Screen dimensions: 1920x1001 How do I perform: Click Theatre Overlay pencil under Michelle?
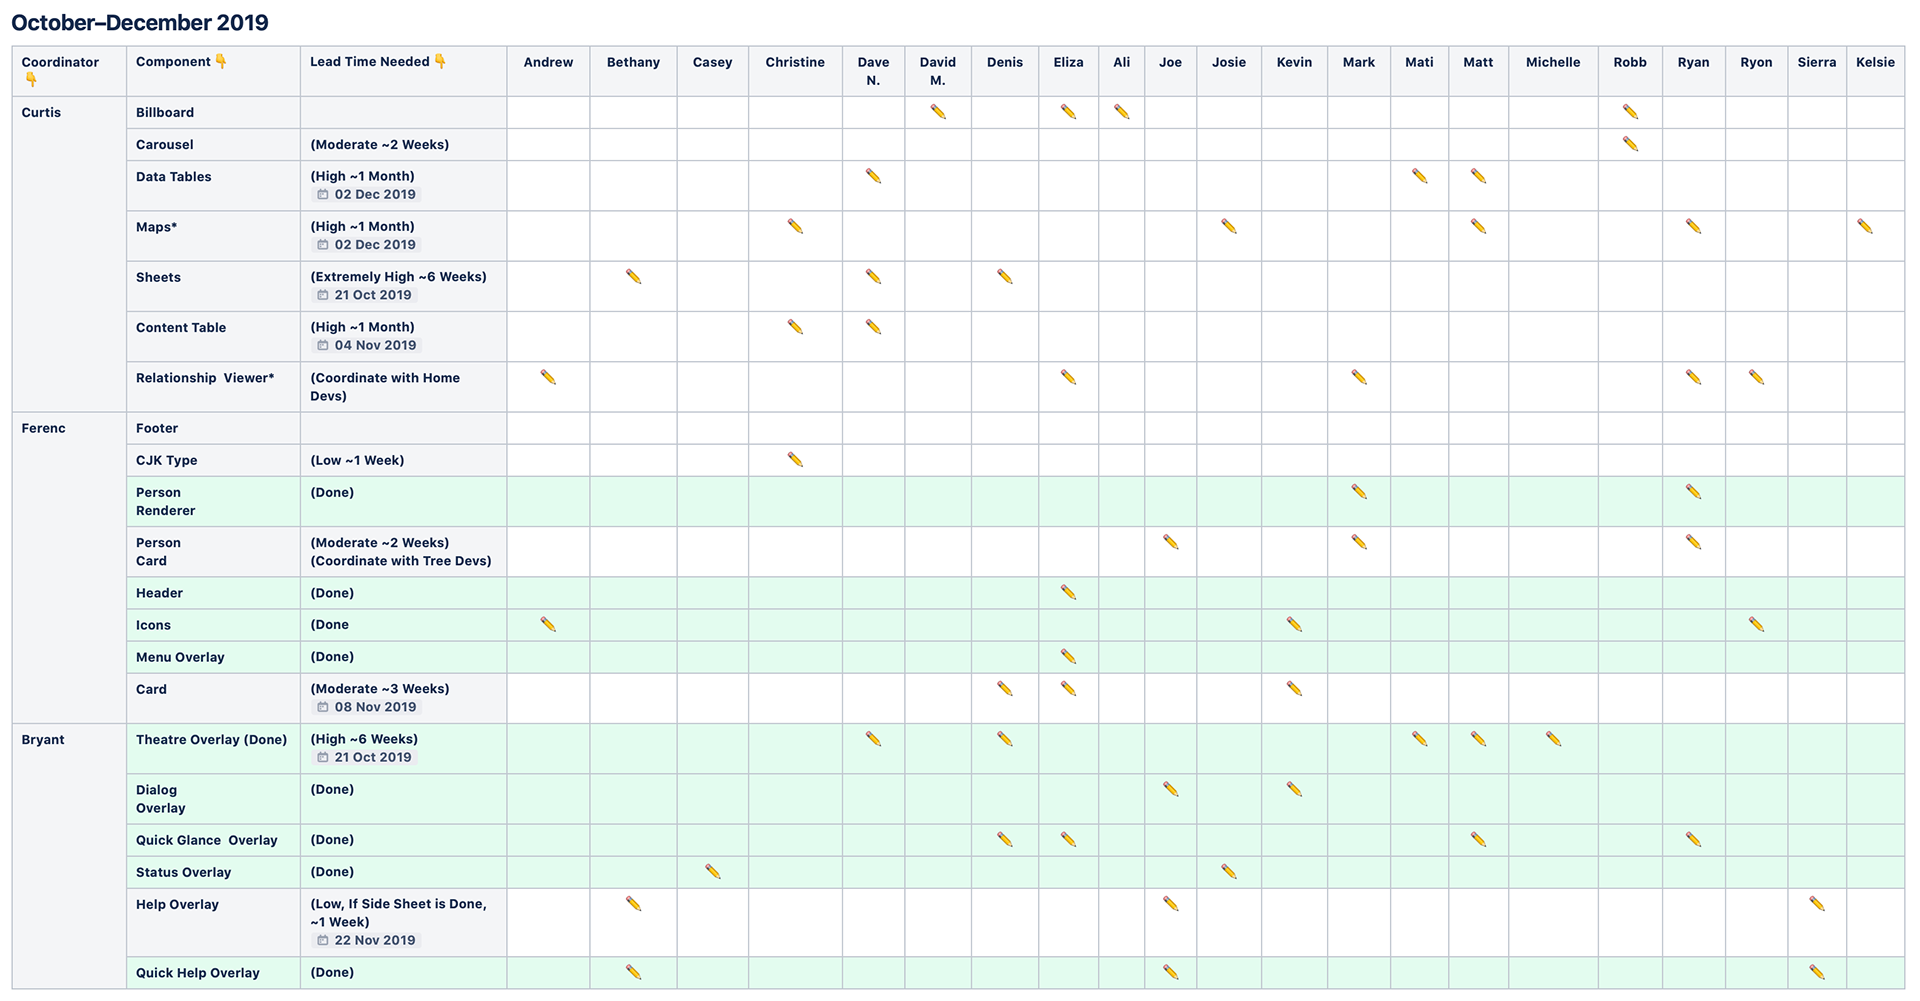(1553, 739)
